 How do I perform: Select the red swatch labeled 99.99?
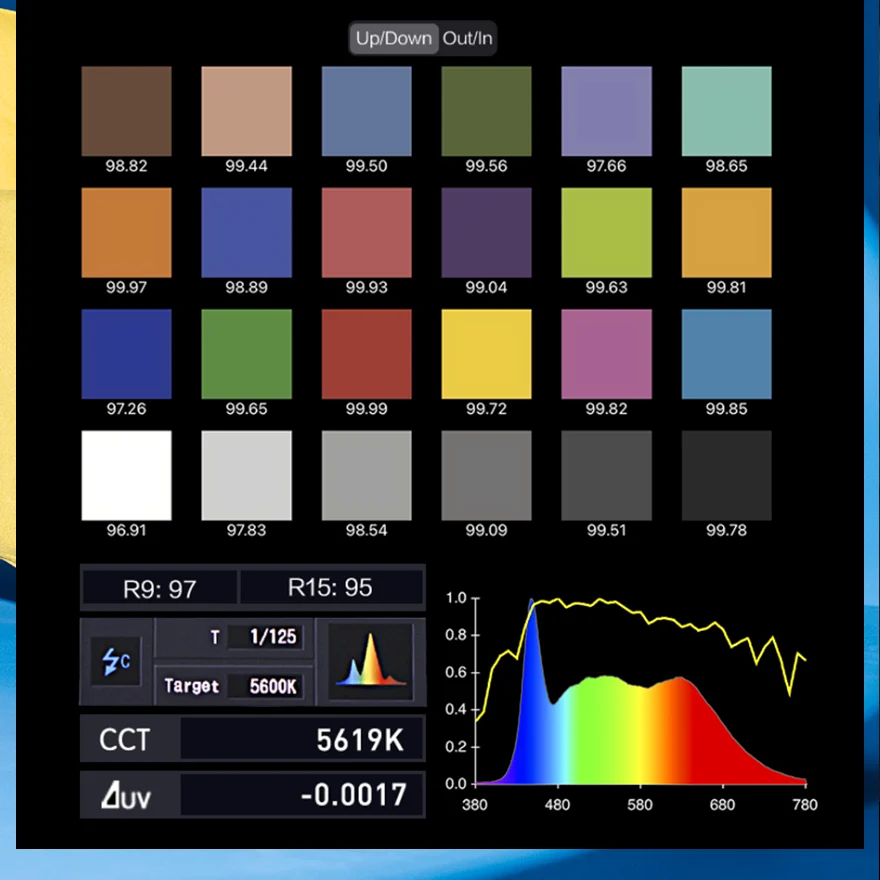tap(366, 354)
